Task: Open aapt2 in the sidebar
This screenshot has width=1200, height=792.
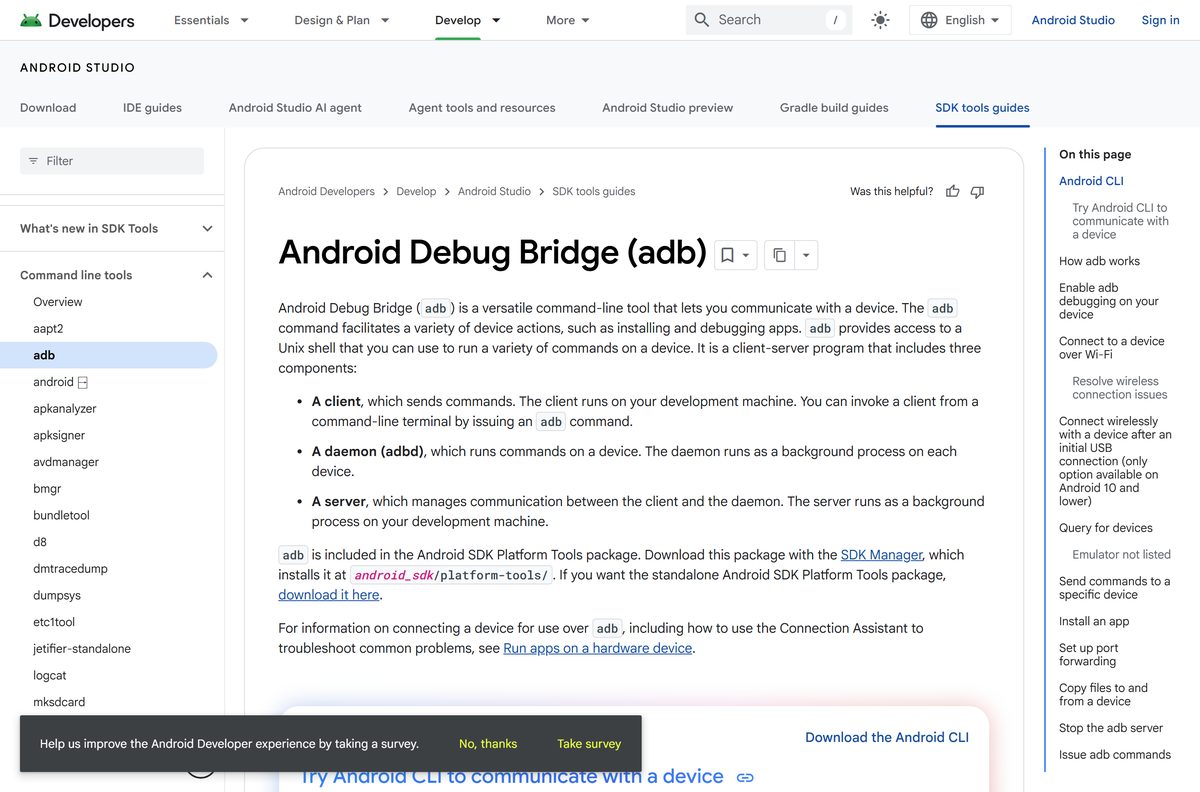Action: [x=48, y=329]
